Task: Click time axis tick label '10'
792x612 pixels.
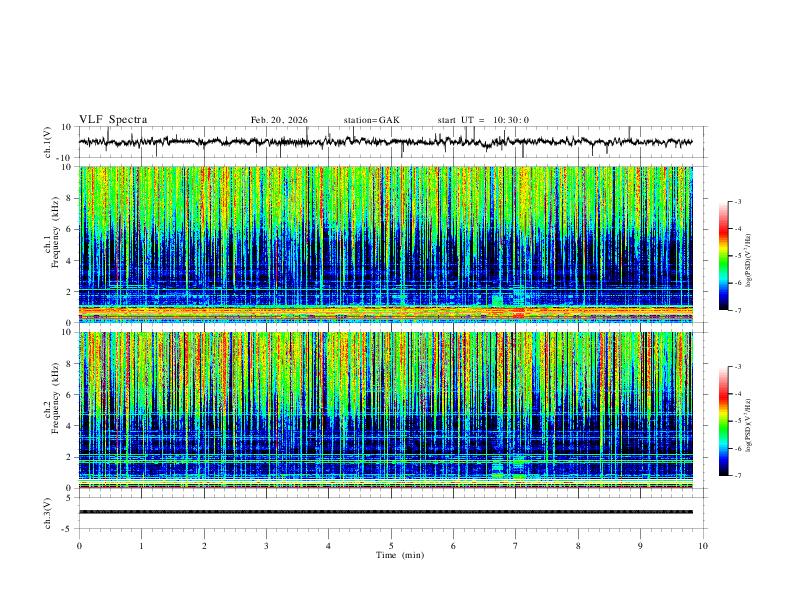Action: coord(703,546)
